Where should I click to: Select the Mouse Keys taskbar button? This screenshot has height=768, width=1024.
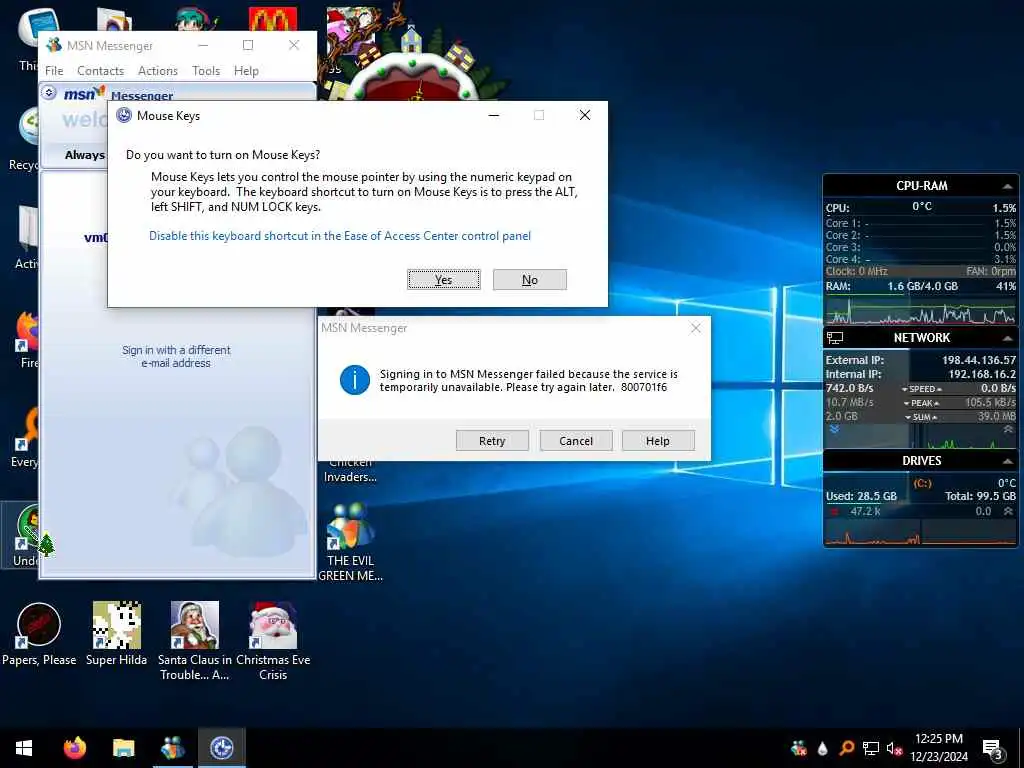[x=222, y=748]
